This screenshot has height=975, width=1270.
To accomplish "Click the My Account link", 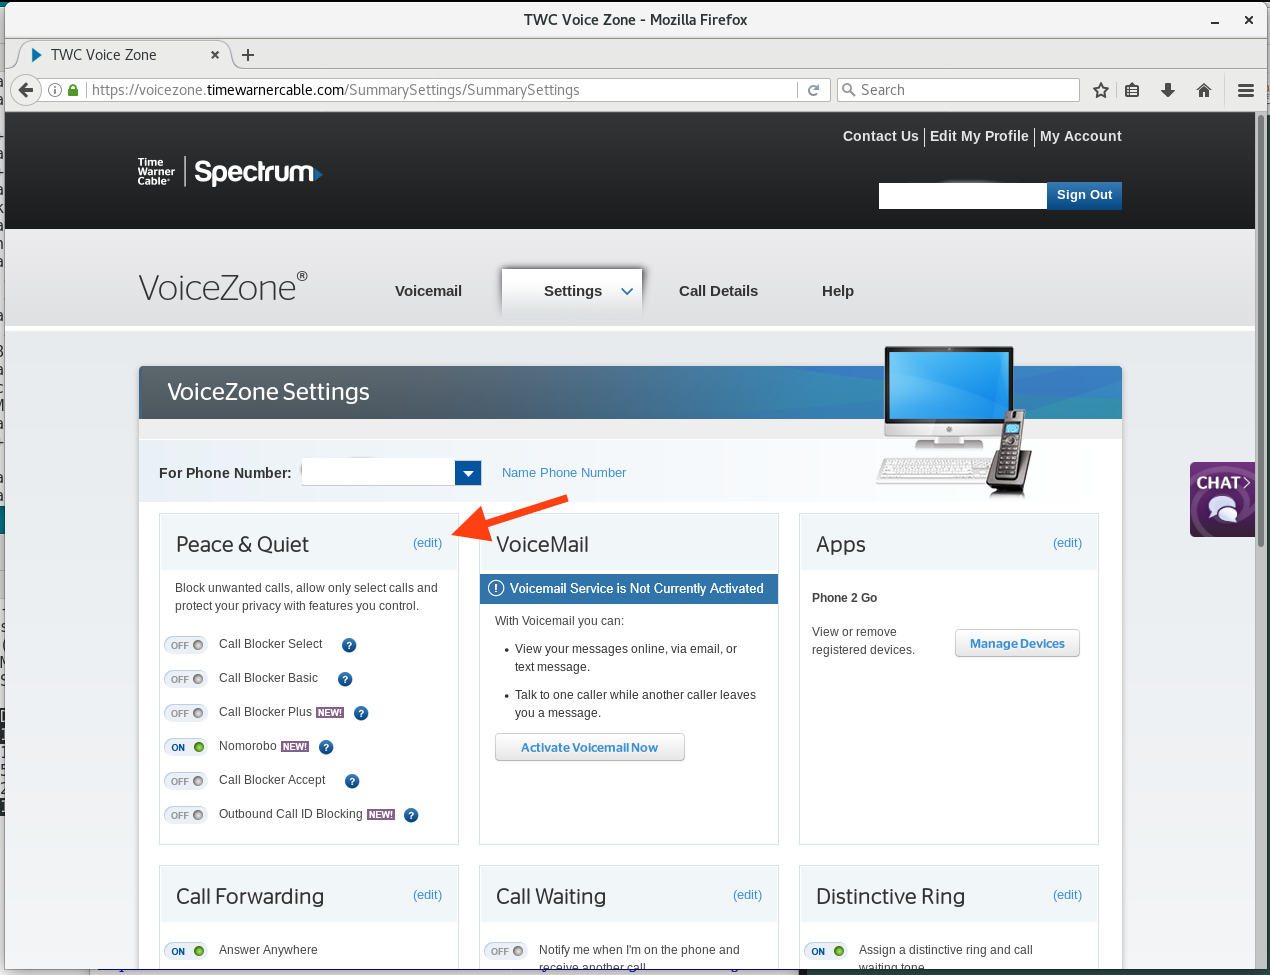I will 1081,136.
